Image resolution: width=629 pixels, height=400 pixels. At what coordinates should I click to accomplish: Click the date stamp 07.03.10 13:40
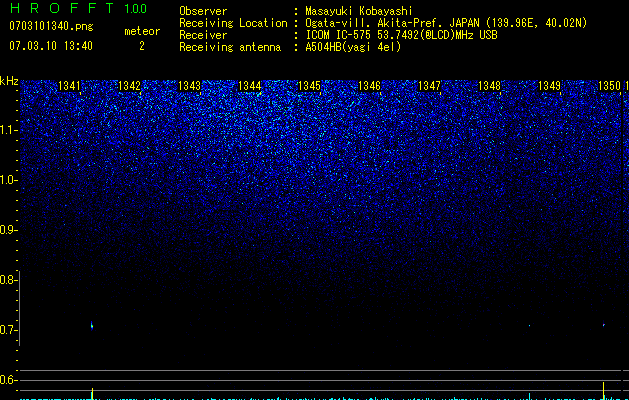tap(51, 46)
